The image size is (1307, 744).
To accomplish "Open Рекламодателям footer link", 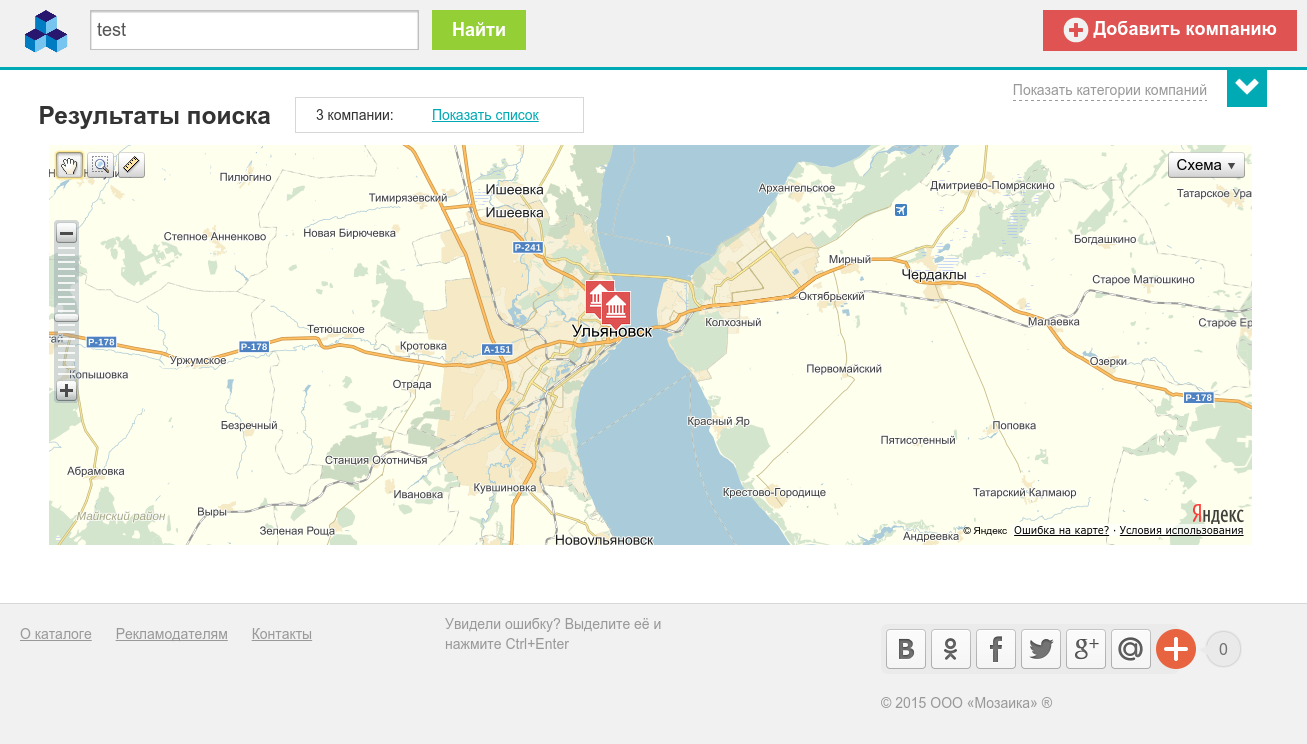I will (172, 634).
